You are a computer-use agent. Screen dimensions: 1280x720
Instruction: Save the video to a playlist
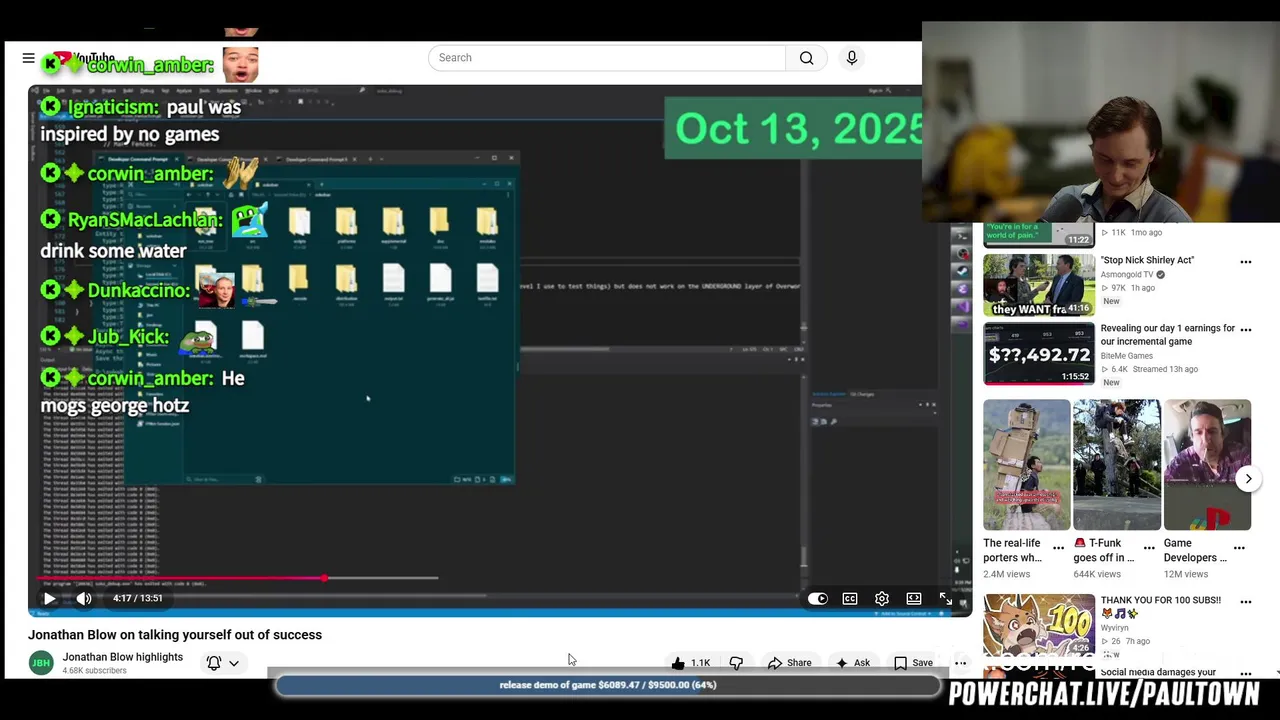pyautogui.click(x=913, y=663)
